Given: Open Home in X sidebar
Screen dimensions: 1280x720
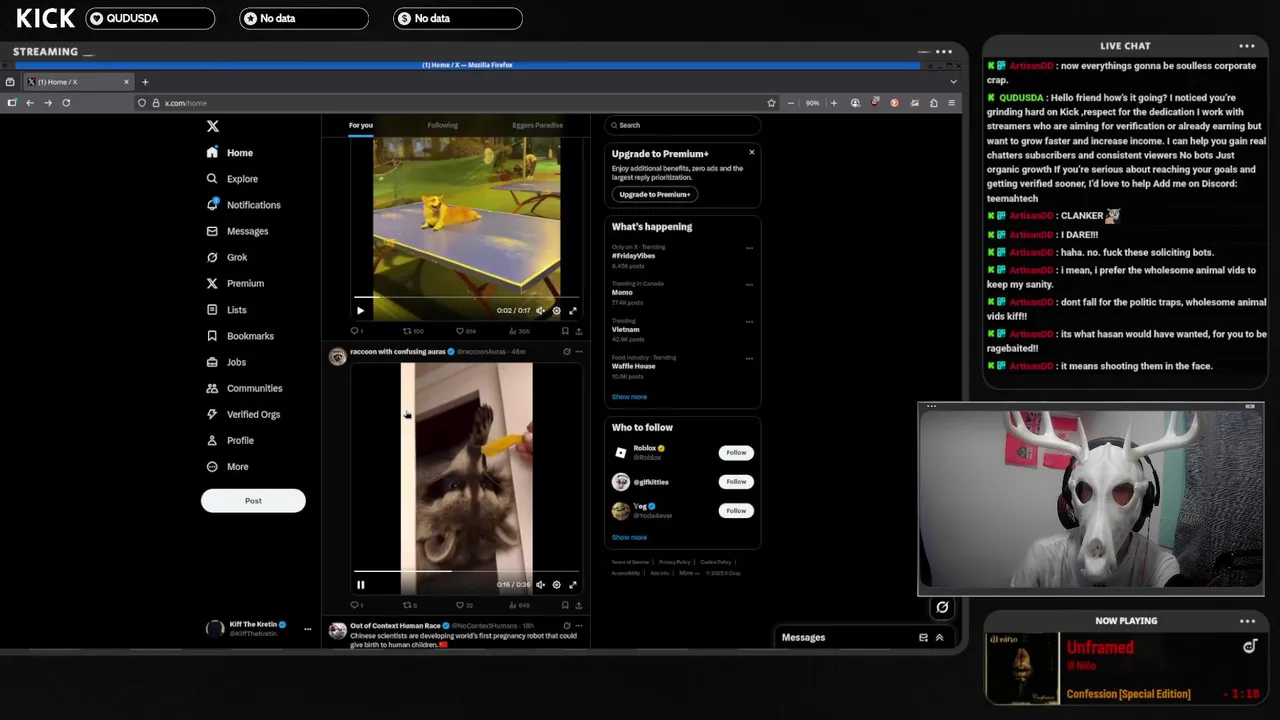Looking at the screenshot, I should click(229, 153).
